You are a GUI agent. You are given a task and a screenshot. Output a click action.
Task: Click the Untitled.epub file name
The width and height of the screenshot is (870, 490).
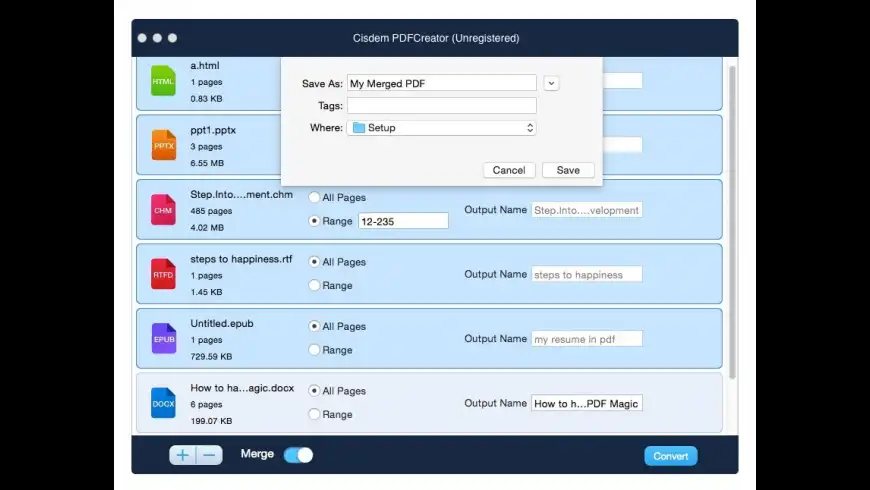[222, 324]
